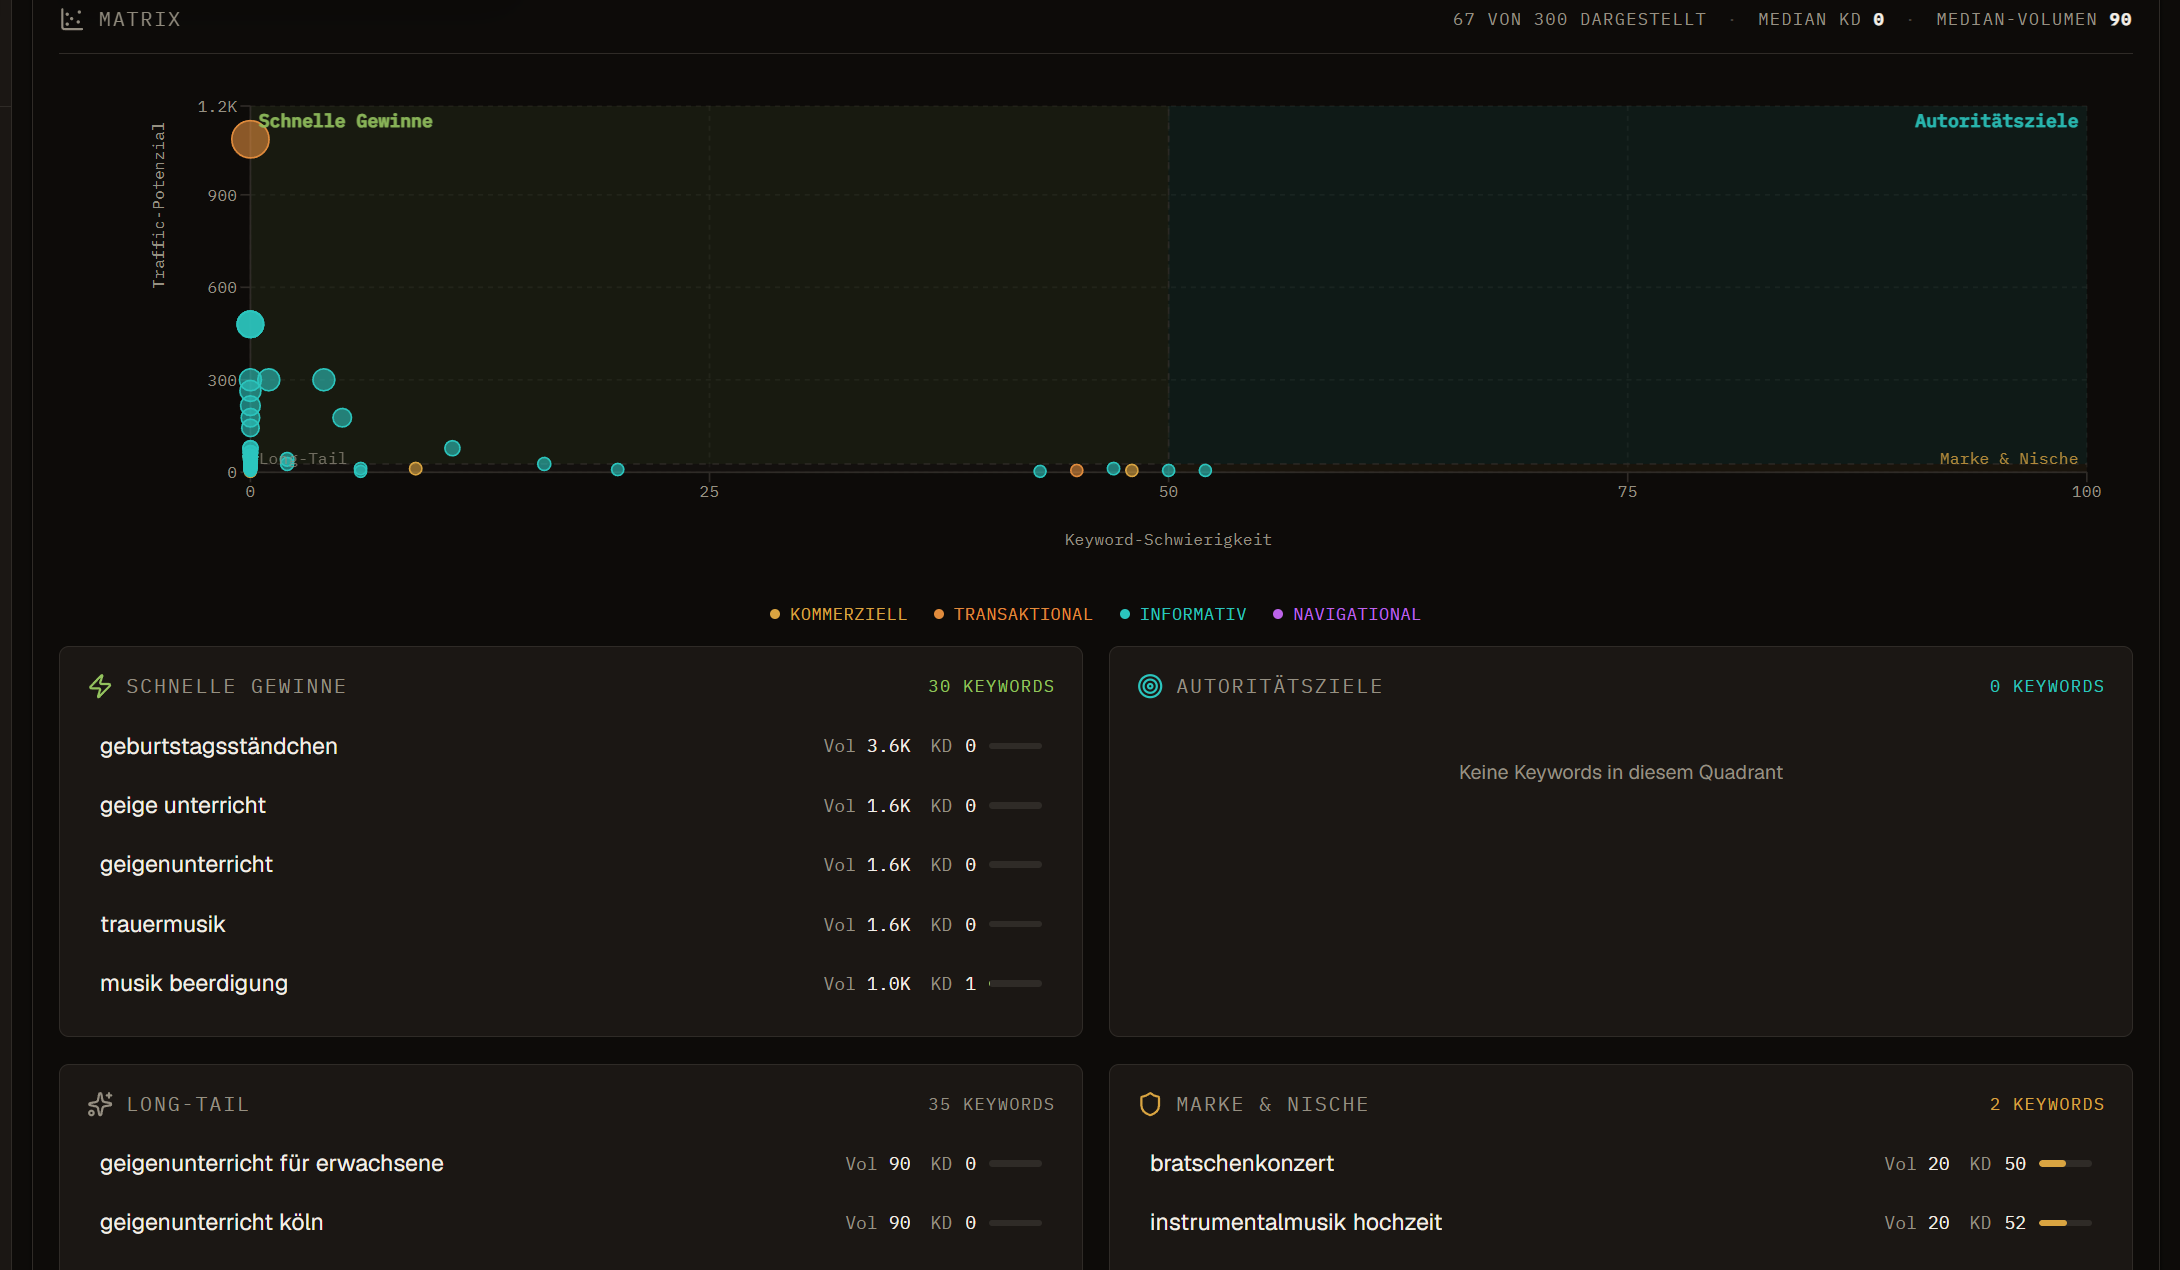Click the teal bubble at KD 11
This screenshot has width=2180, height=1270.
point(452,448)
